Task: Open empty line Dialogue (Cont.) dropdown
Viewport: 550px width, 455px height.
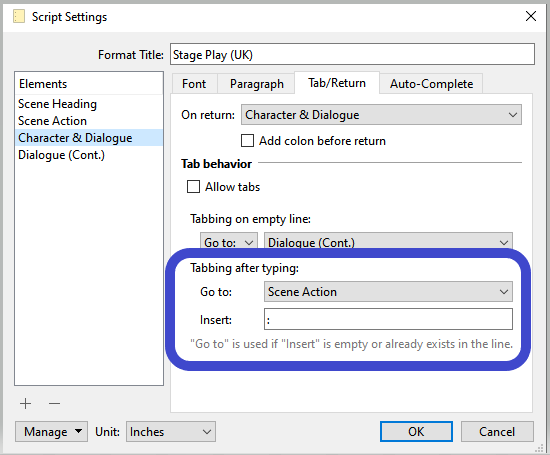Action: [x=388, y=240]
